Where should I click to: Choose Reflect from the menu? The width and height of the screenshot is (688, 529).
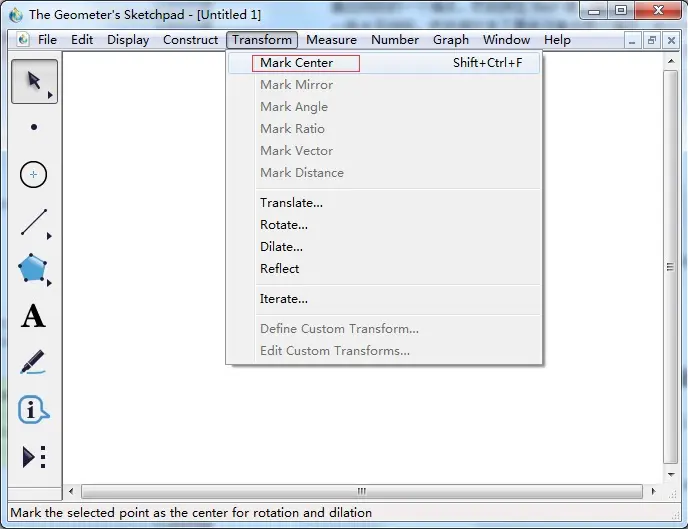coord(384,268)
